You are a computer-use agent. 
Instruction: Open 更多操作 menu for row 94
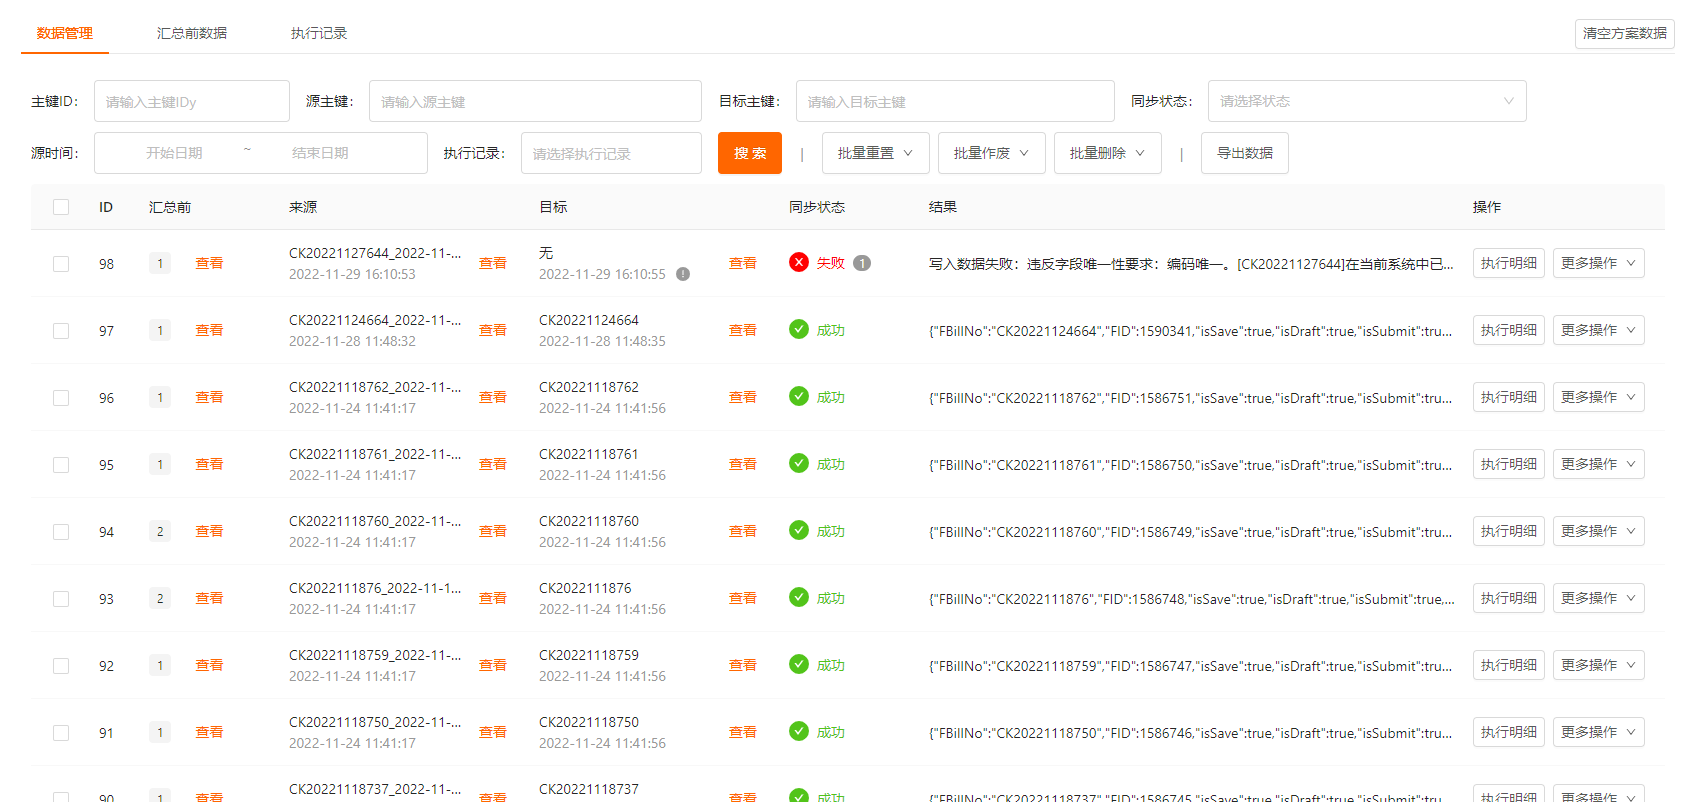1598,531
